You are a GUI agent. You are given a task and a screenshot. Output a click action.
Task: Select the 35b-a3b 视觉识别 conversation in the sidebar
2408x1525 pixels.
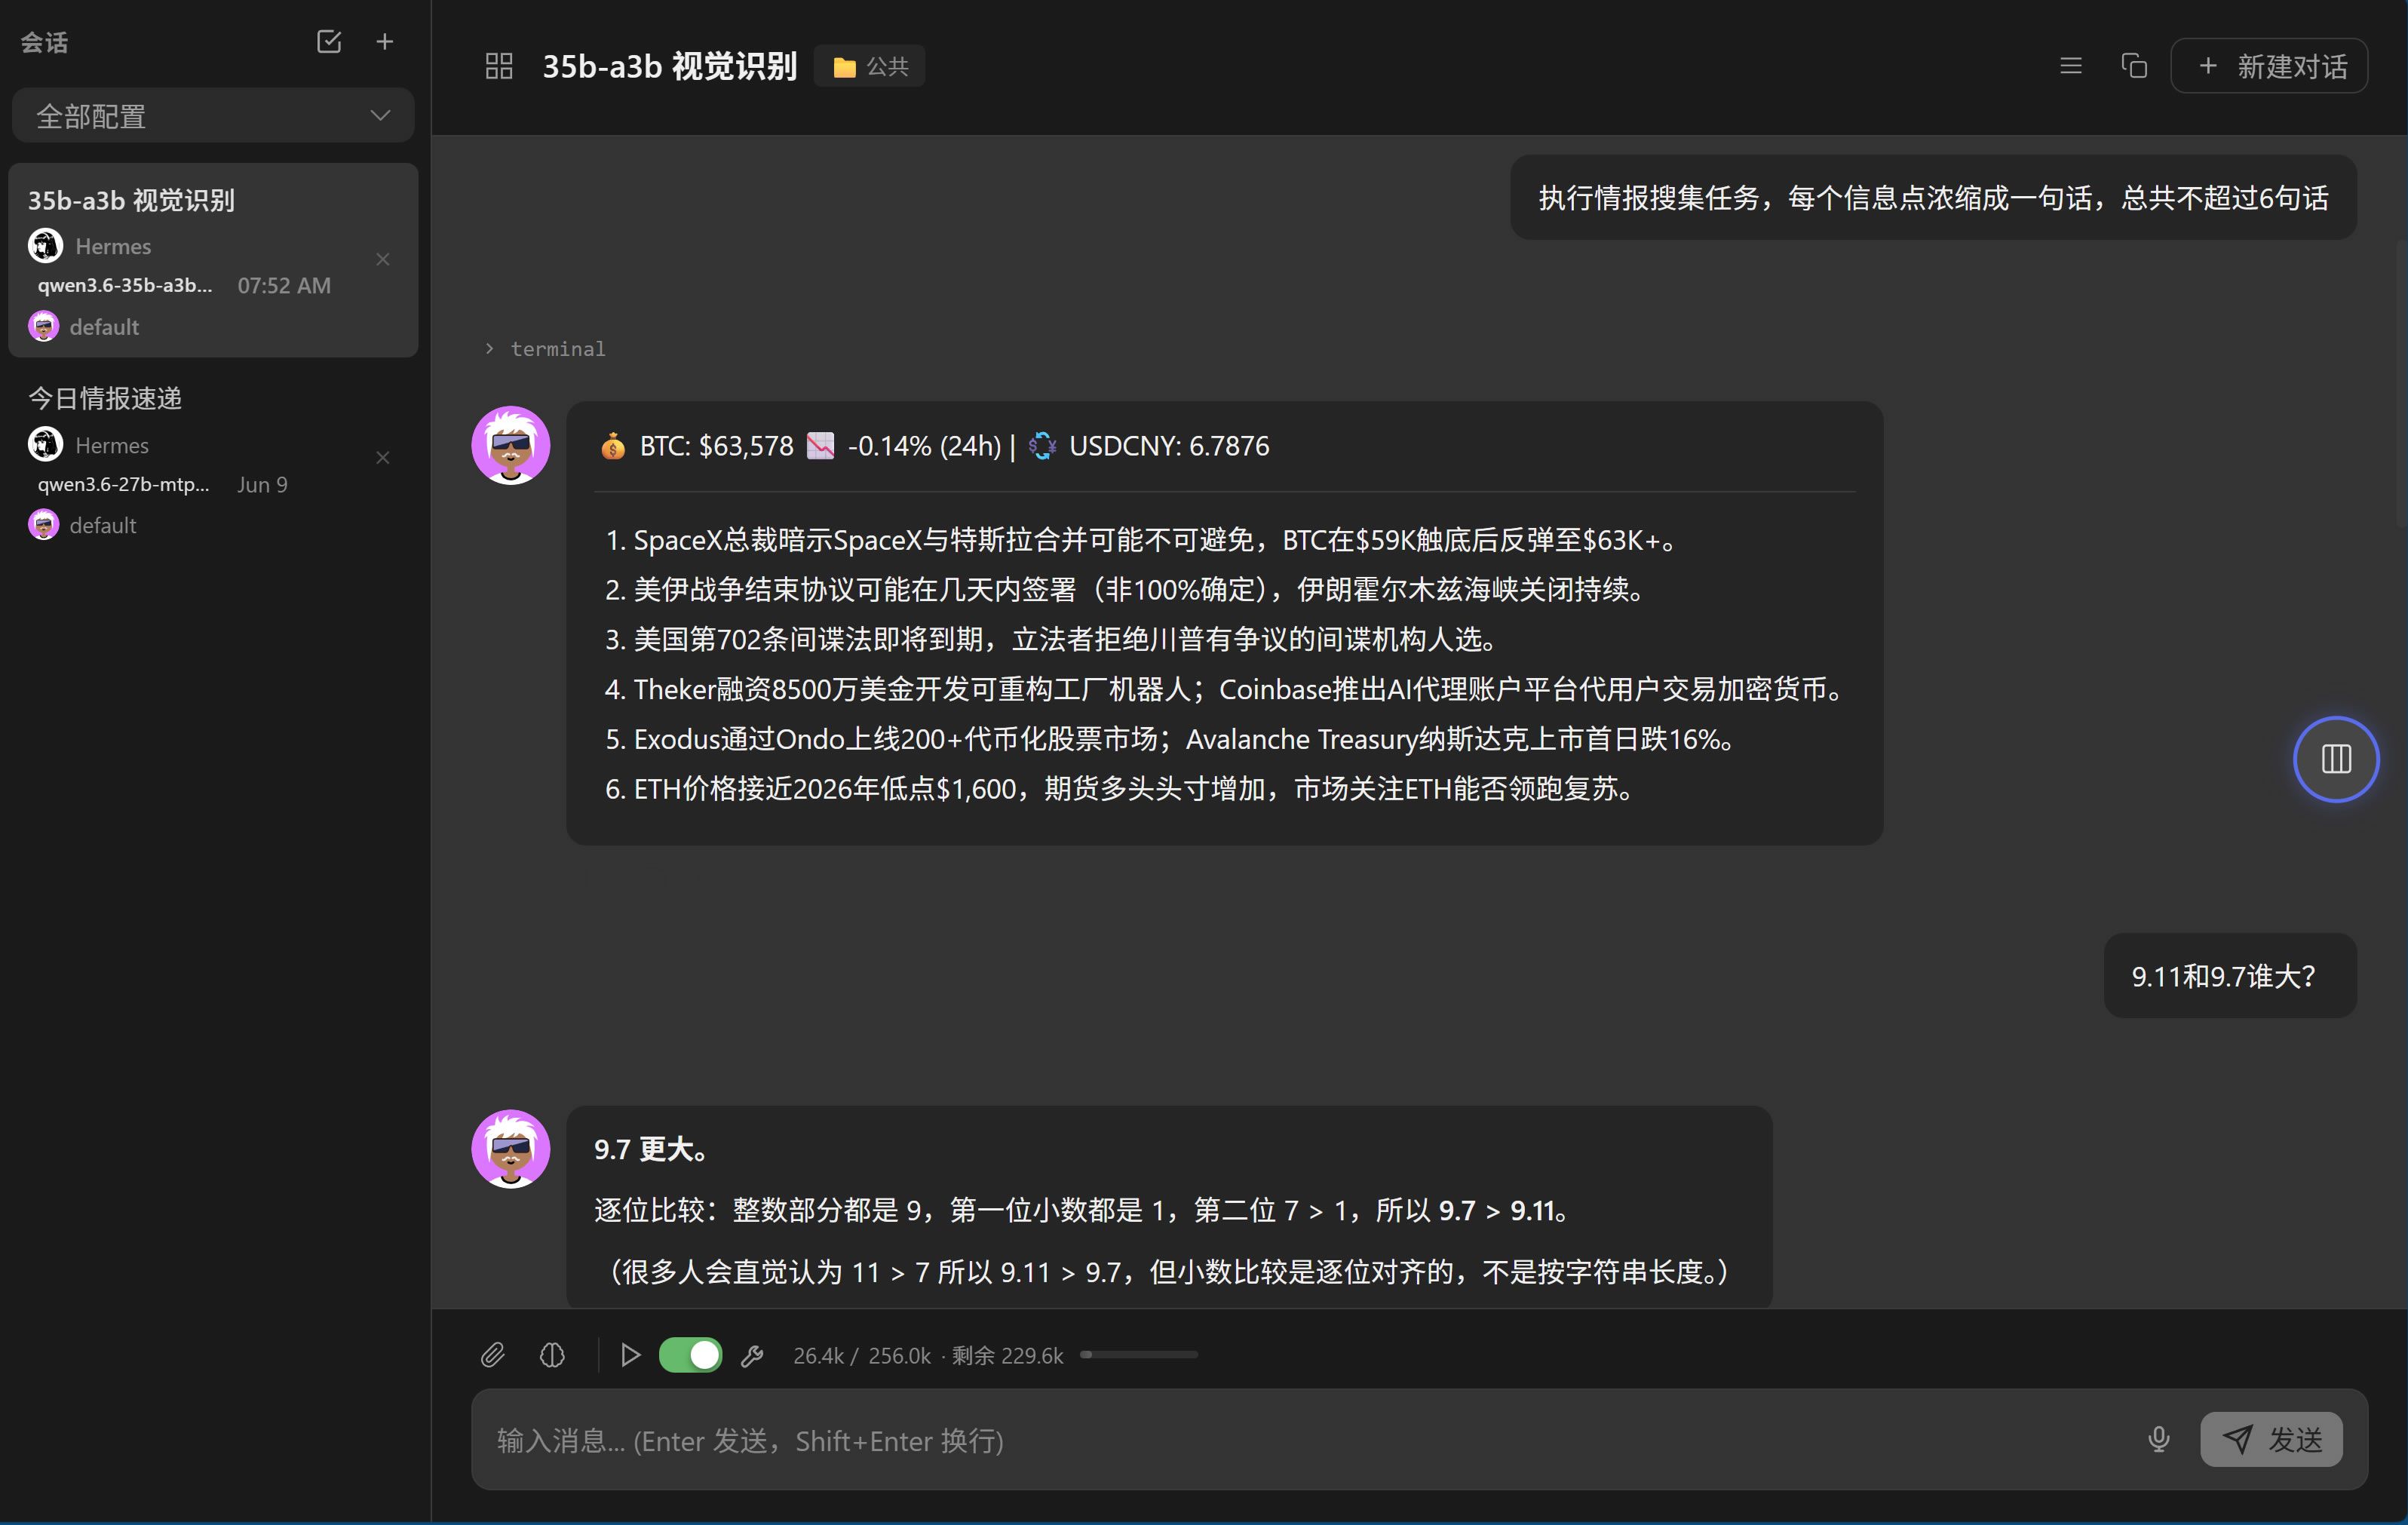click(x=213, y=260)
